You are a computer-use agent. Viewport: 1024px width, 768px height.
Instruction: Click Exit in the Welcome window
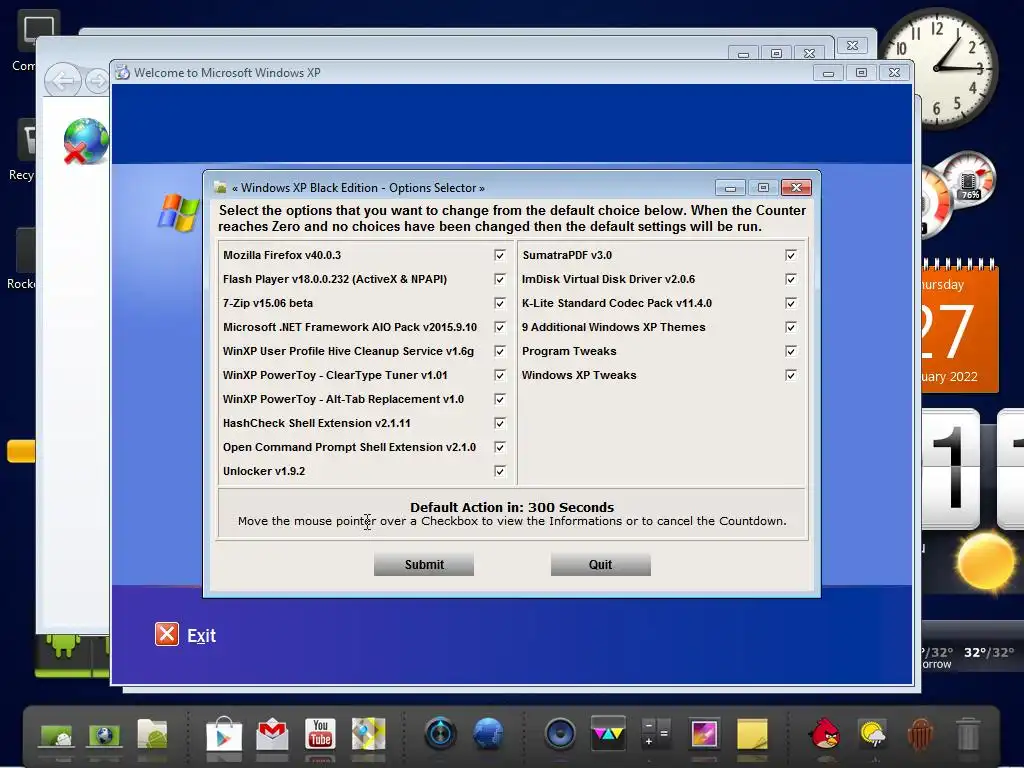click(x=201, y=635)
